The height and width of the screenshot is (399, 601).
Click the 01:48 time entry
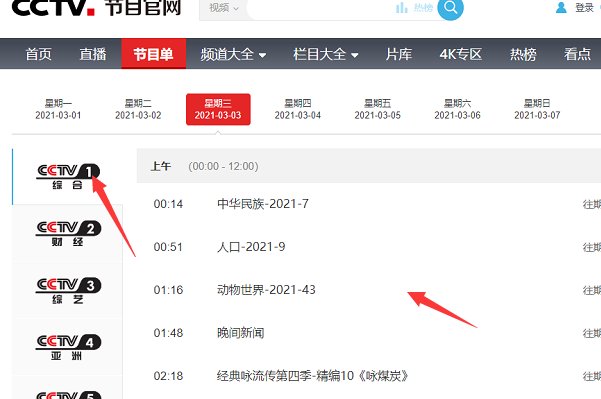click(168, 333)
